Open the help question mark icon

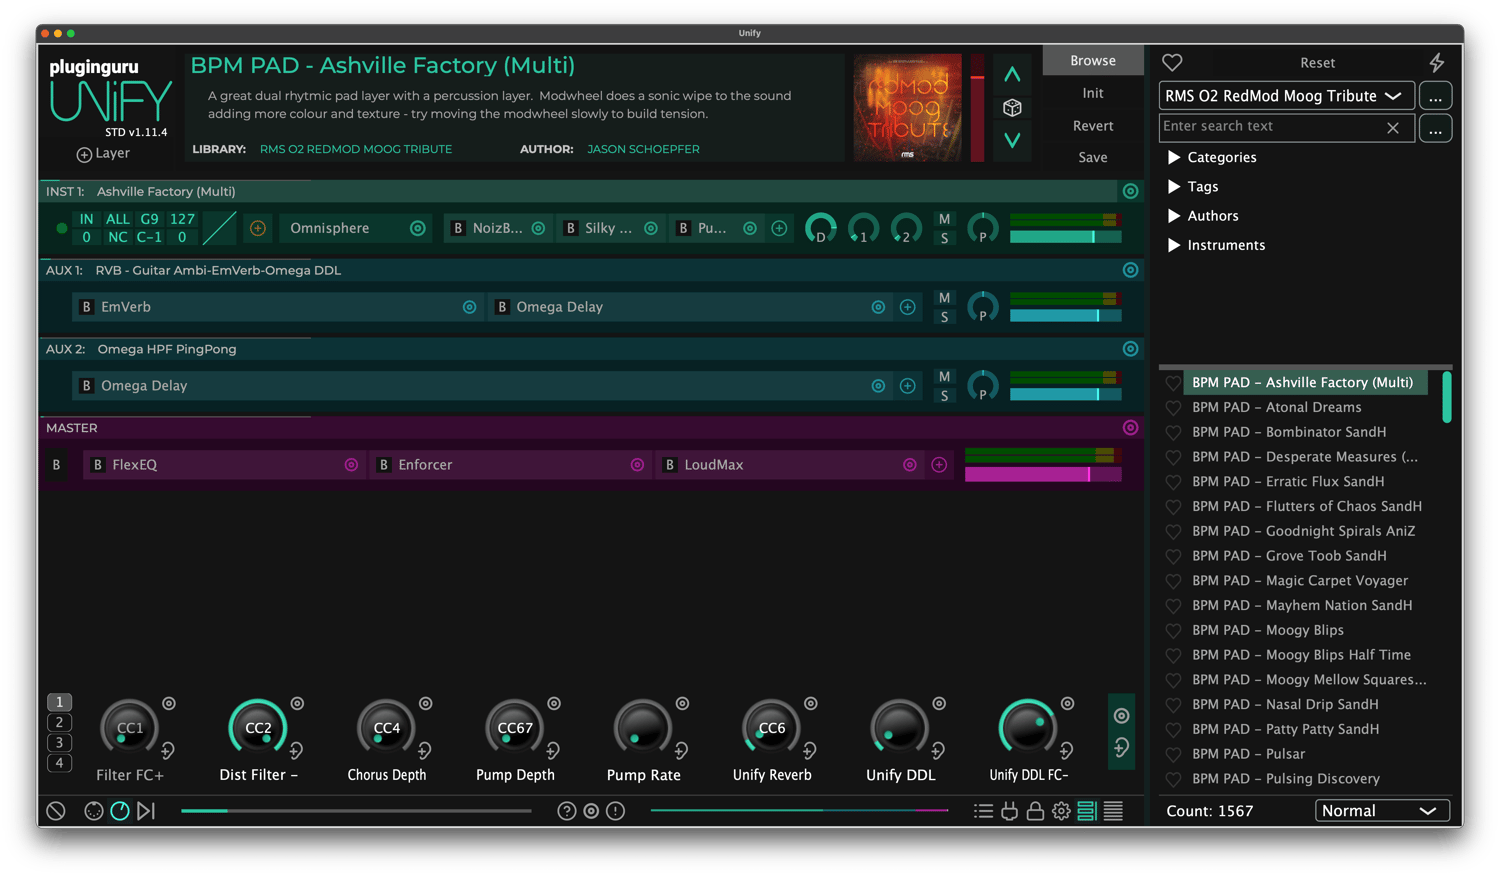[x=567, y=811]
